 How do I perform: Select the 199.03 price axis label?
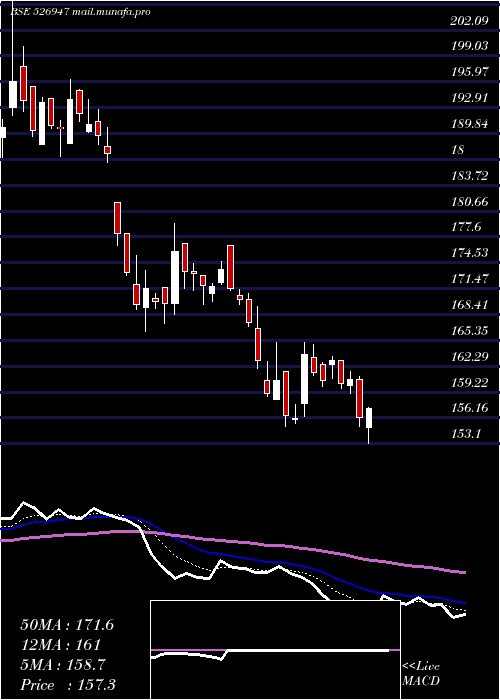(469, 46)
